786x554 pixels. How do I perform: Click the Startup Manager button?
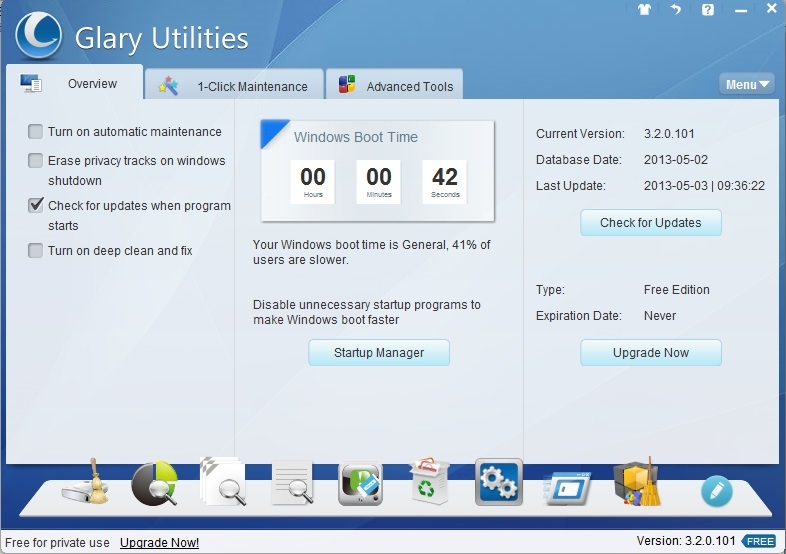pyautogui.click(x=378, y=353)
